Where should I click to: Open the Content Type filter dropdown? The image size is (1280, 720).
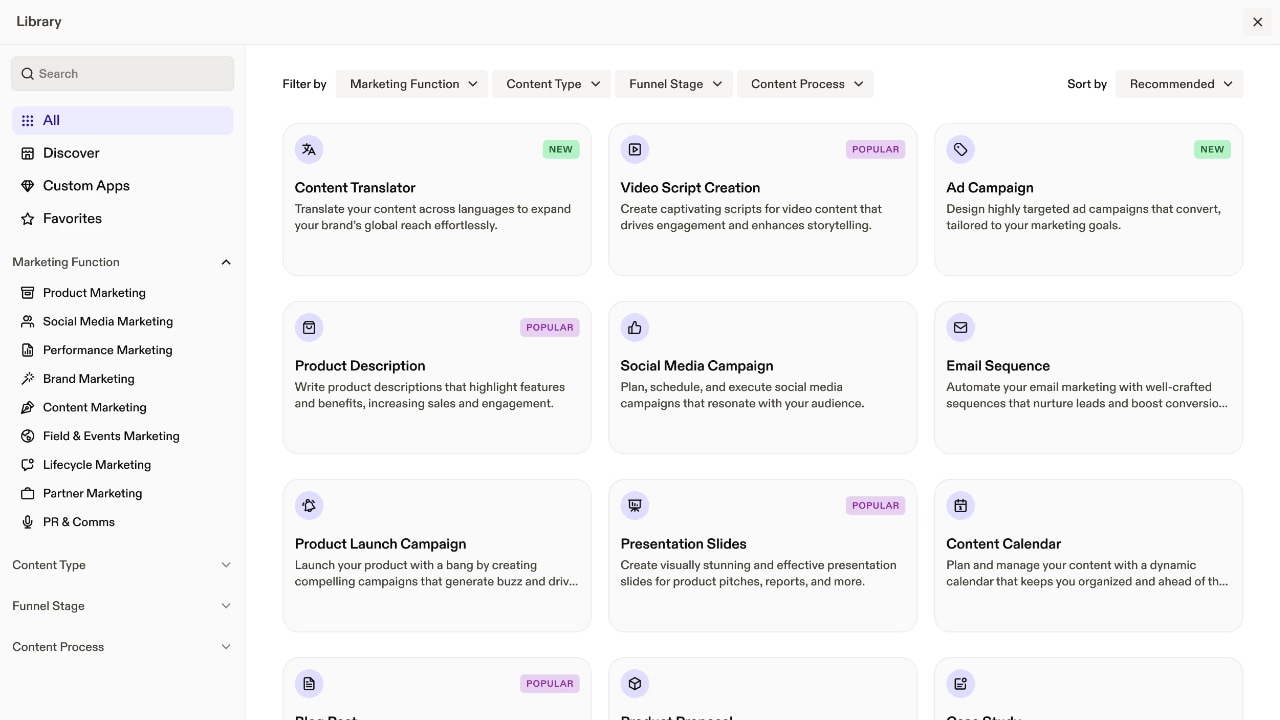(552, 84)
